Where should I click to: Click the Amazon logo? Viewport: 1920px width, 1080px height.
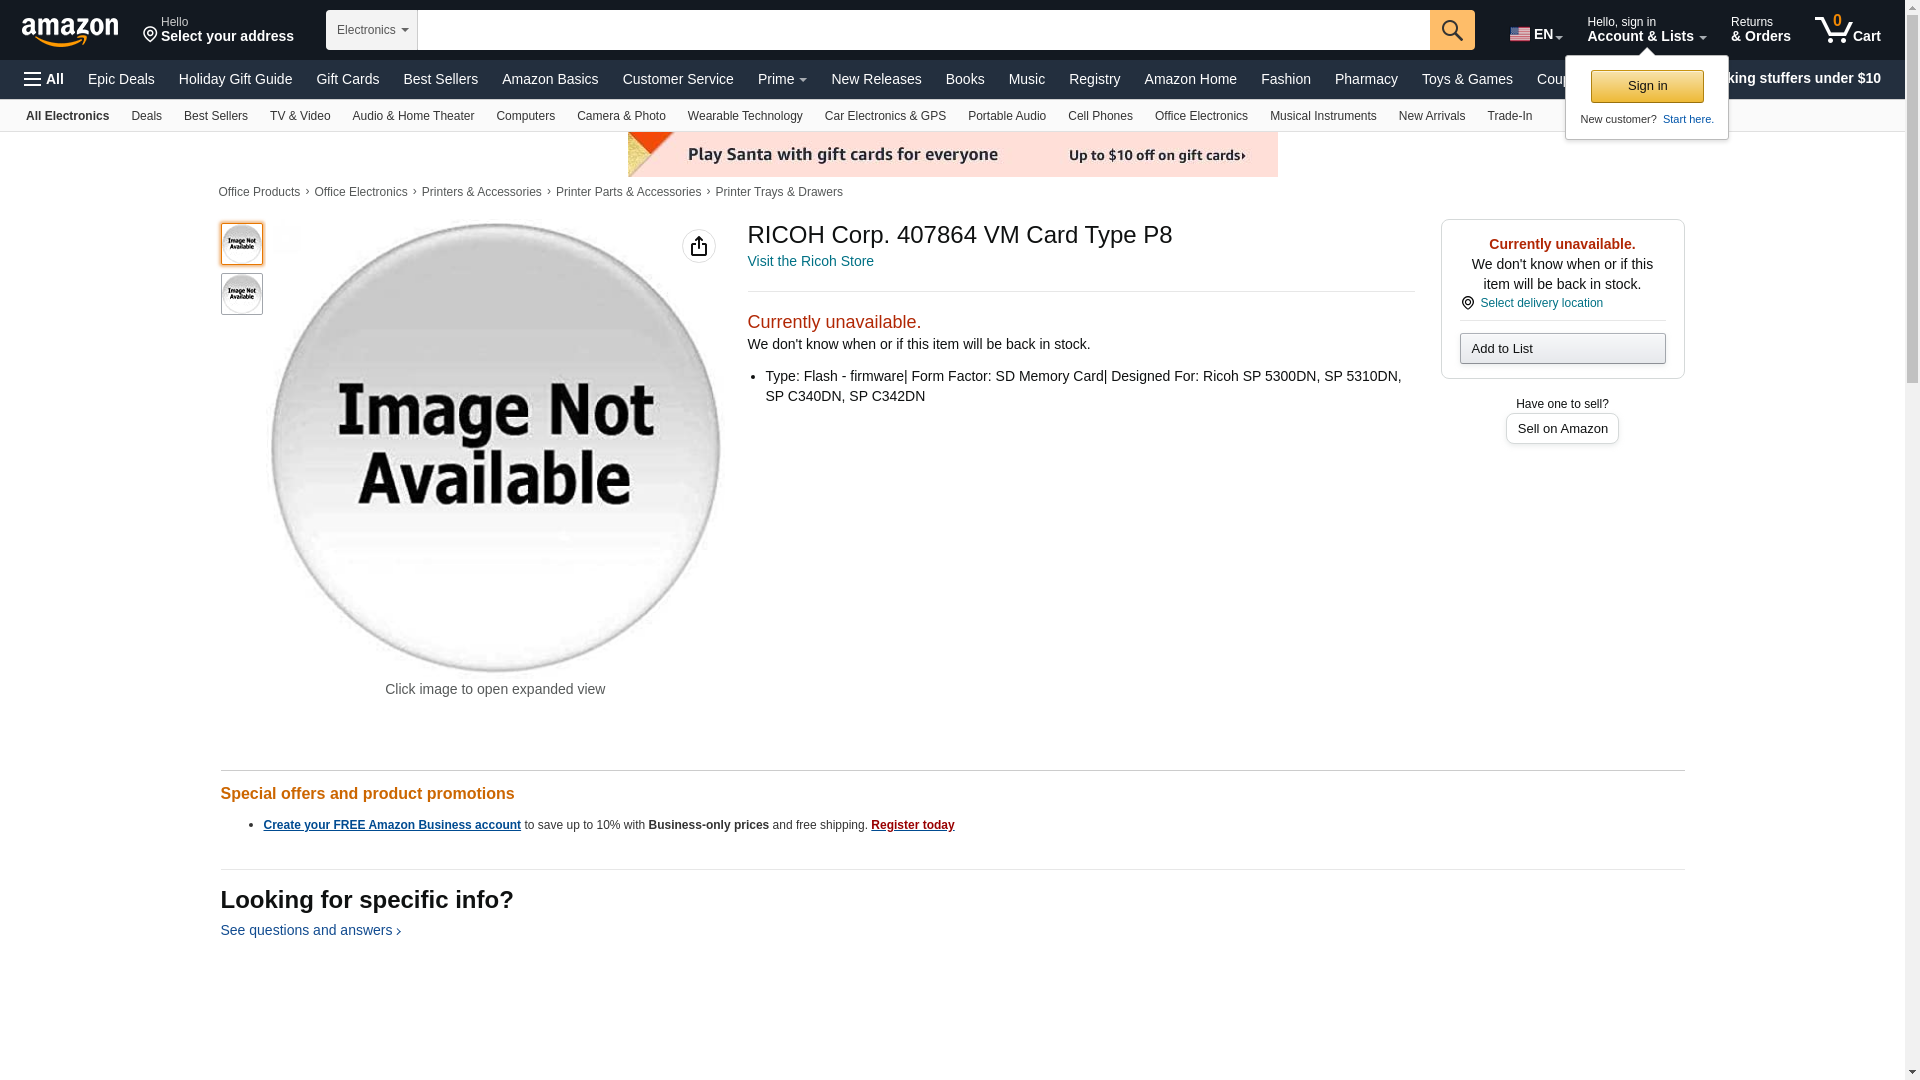tap(70, 31)
